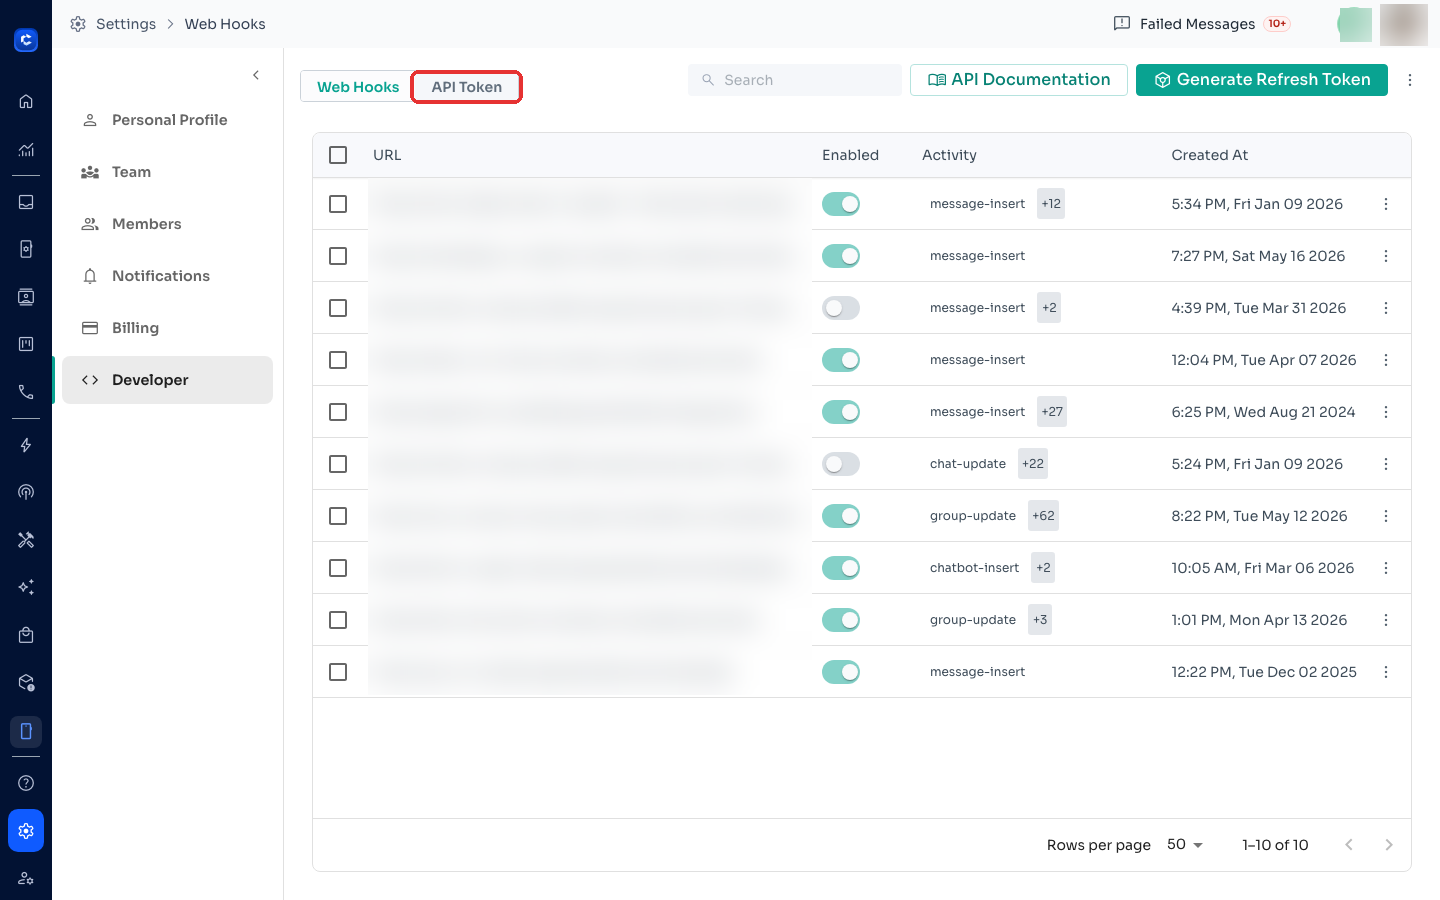The width and height of the screenshot is (1440, 900).
Task: Sort by Created At column header
Action: click(x=1210, y=155)
